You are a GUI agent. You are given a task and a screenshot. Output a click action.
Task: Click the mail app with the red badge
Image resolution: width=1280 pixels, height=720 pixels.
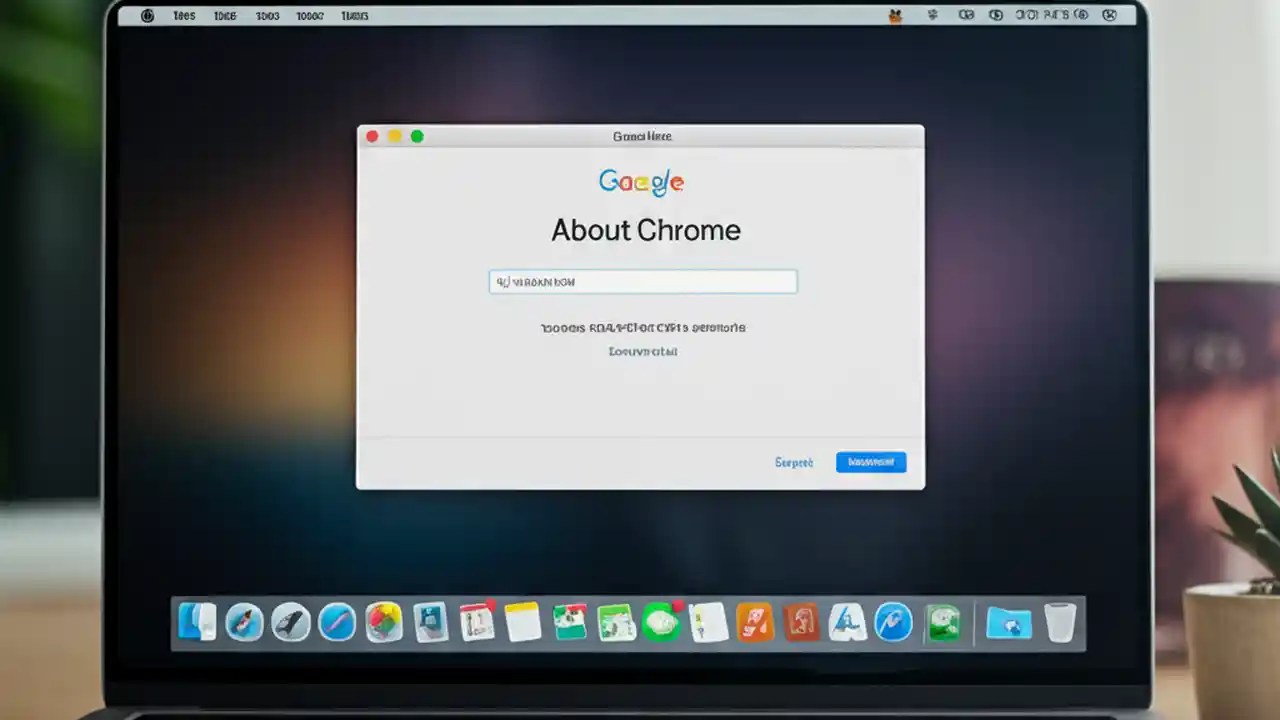coord(476,623)
